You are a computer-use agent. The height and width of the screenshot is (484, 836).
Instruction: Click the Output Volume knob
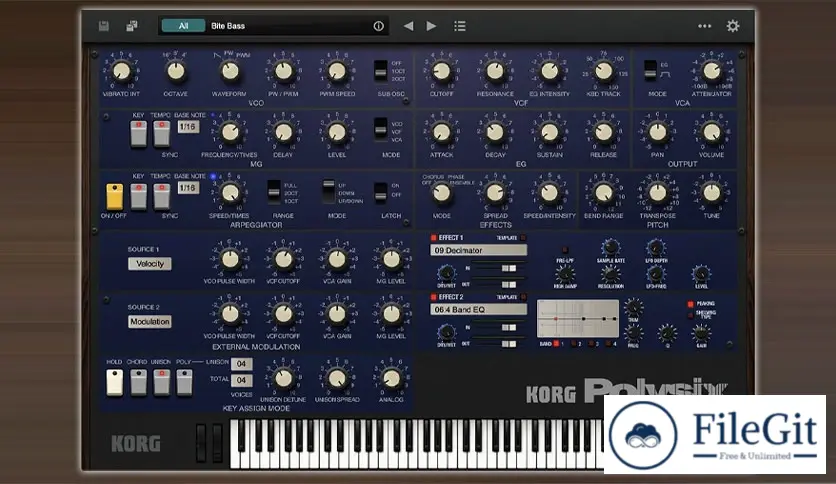coord(712,132)
